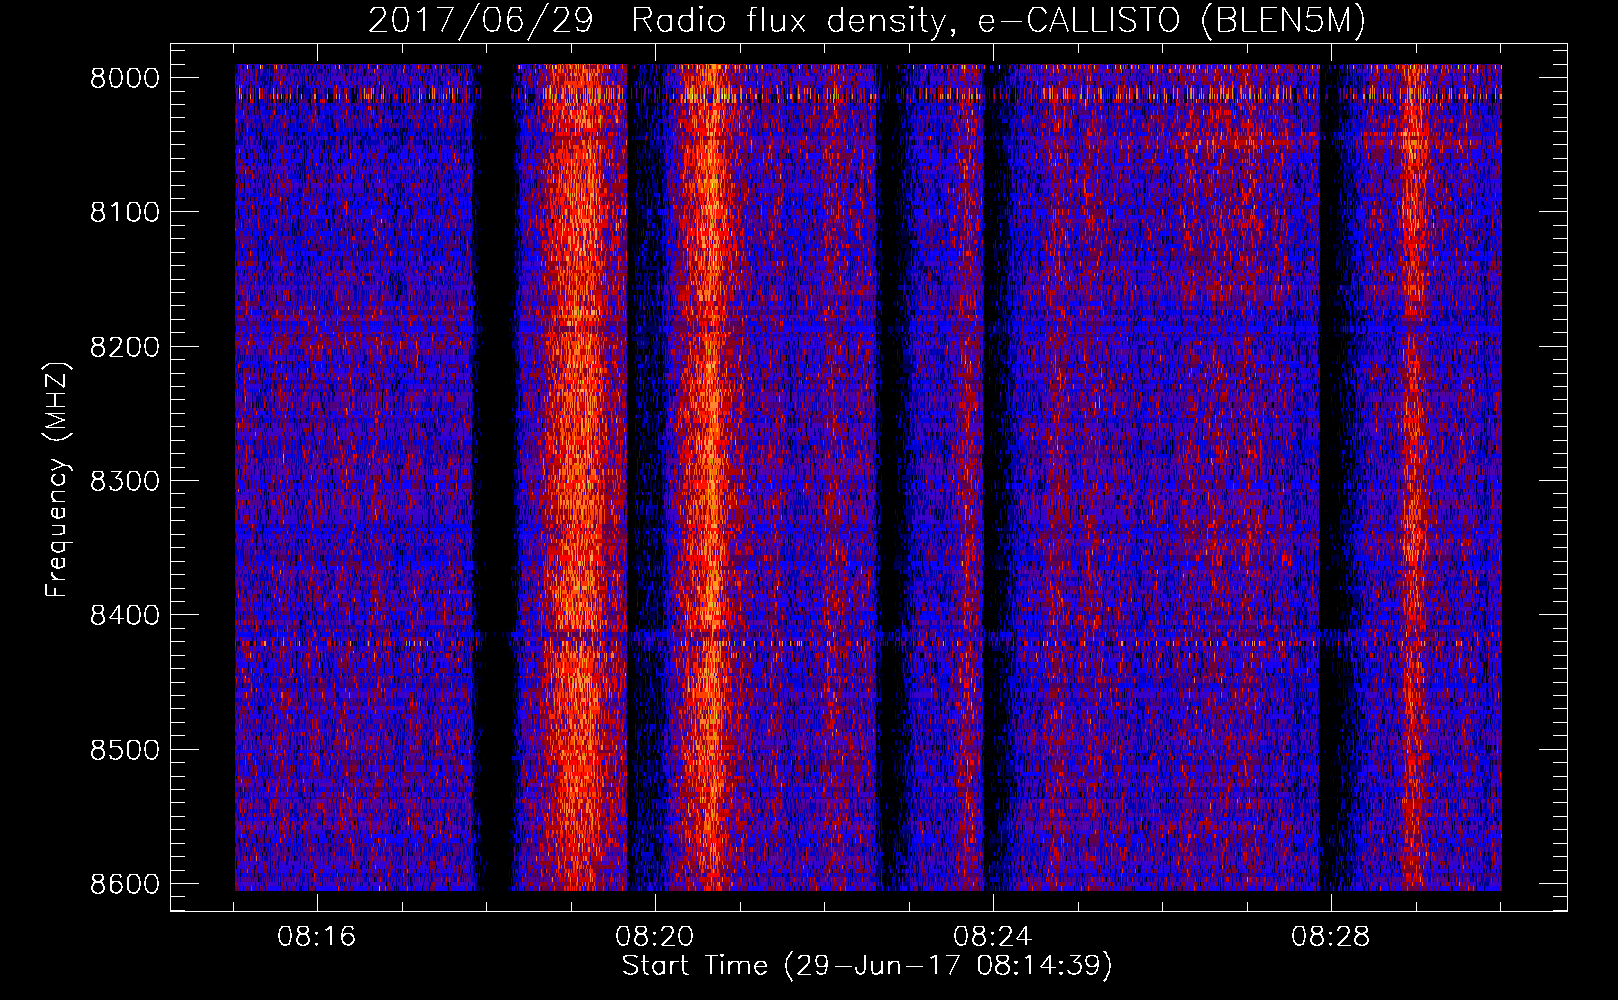This screenshot has width=1618, height=1000.
Task: Click the 'Start Time (29-Jun-17 08:14:39)' caption
Action: click(867, 966)
